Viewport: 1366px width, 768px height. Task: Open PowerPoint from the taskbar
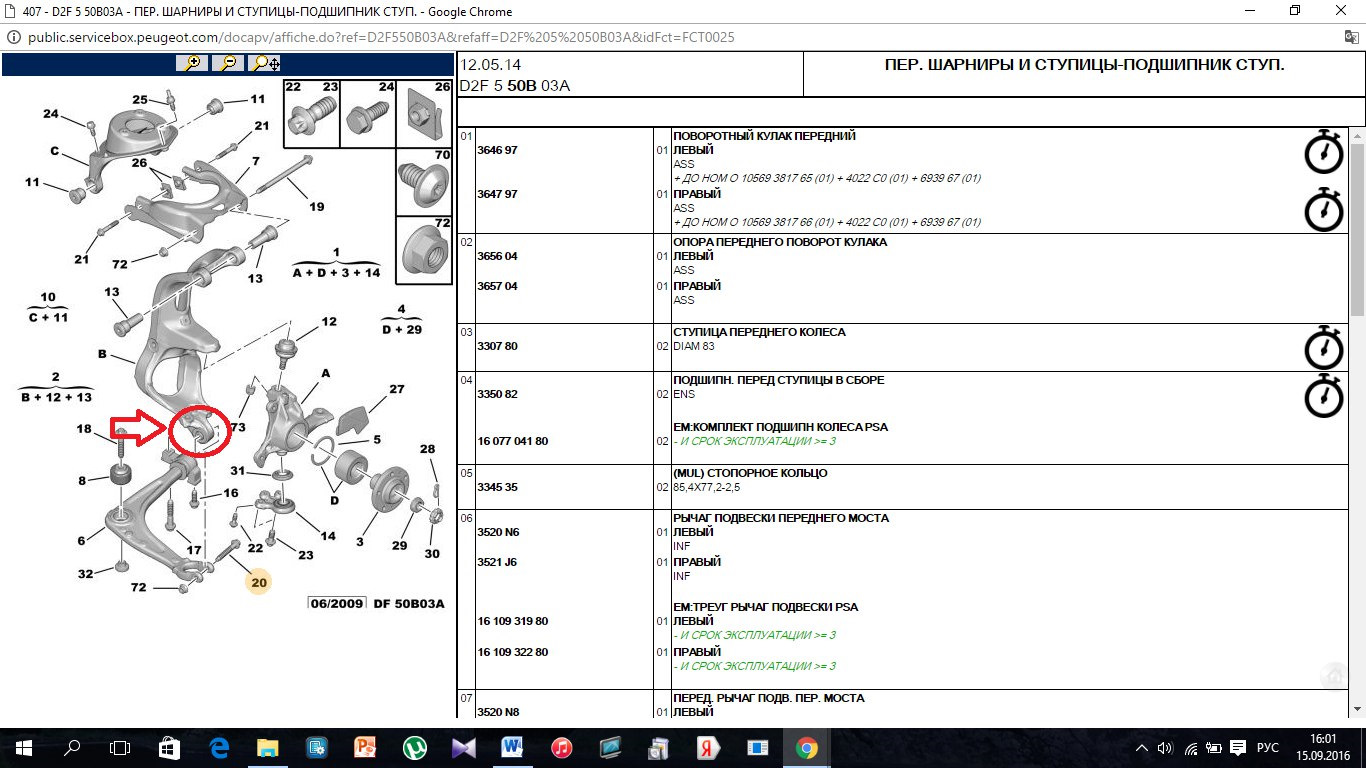point(365,747)
